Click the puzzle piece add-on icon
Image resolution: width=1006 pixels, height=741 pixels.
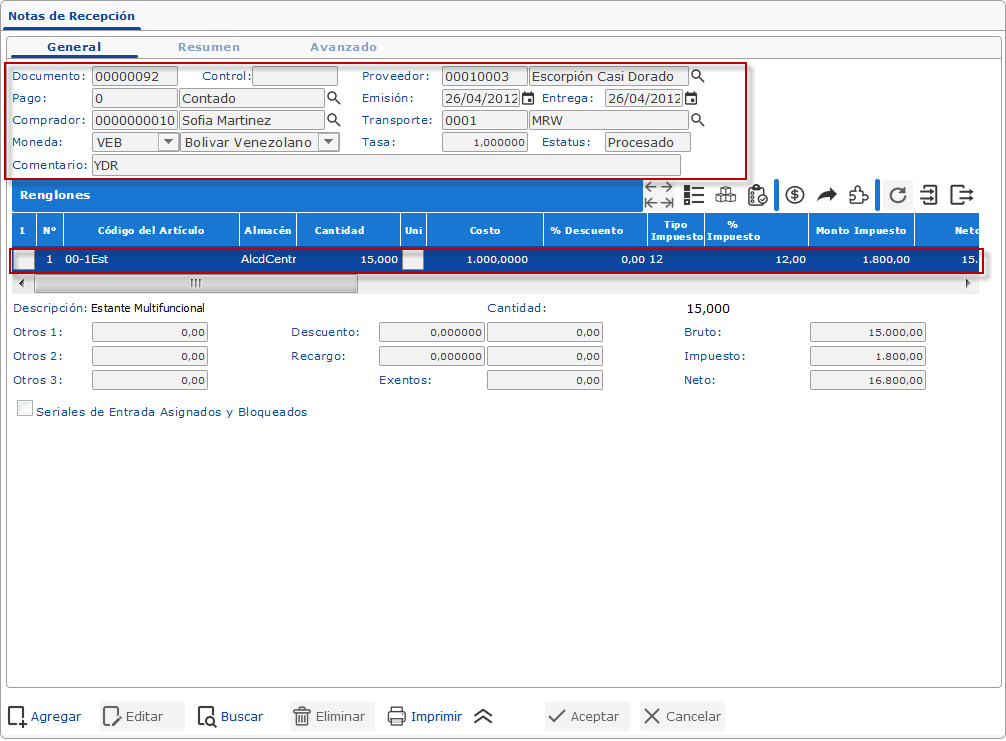point(858,194)
